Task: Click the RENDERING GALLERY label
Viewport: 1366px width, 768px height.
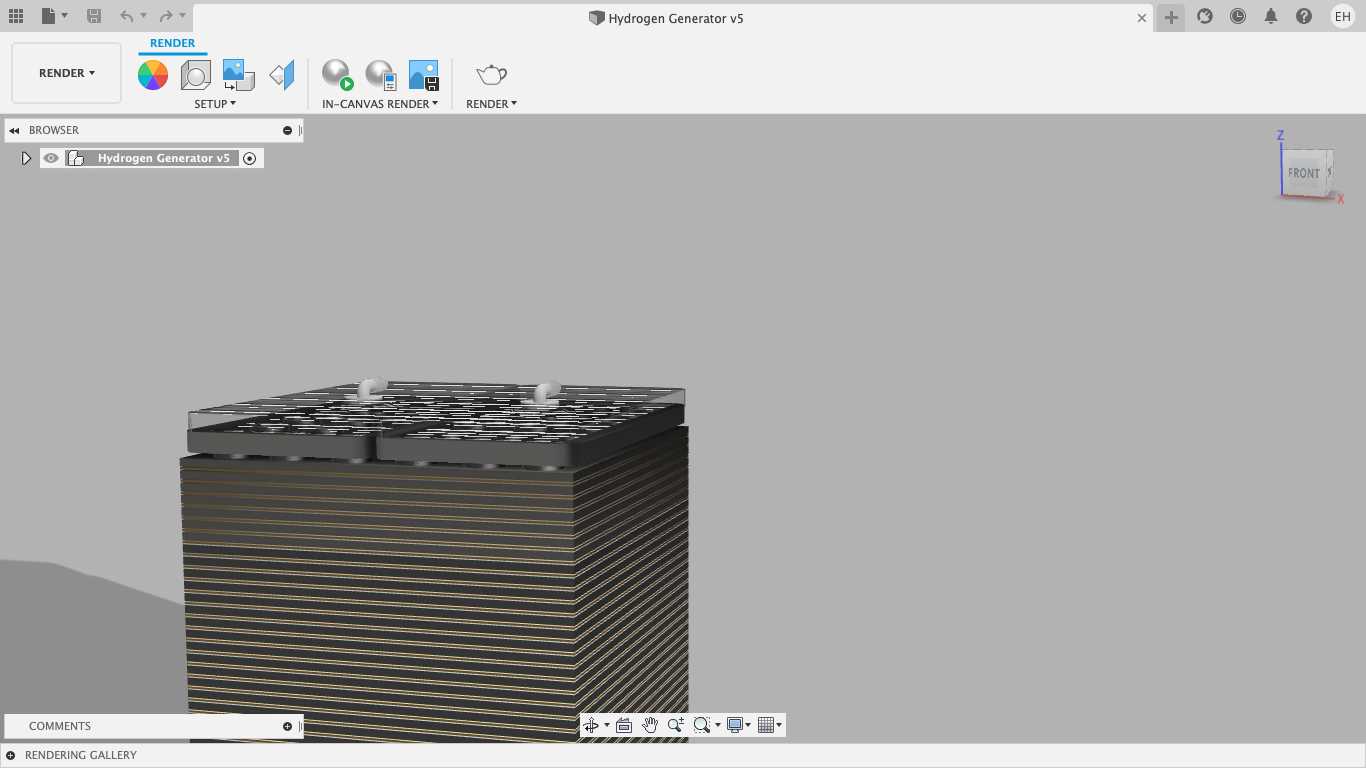Action: 81,755
